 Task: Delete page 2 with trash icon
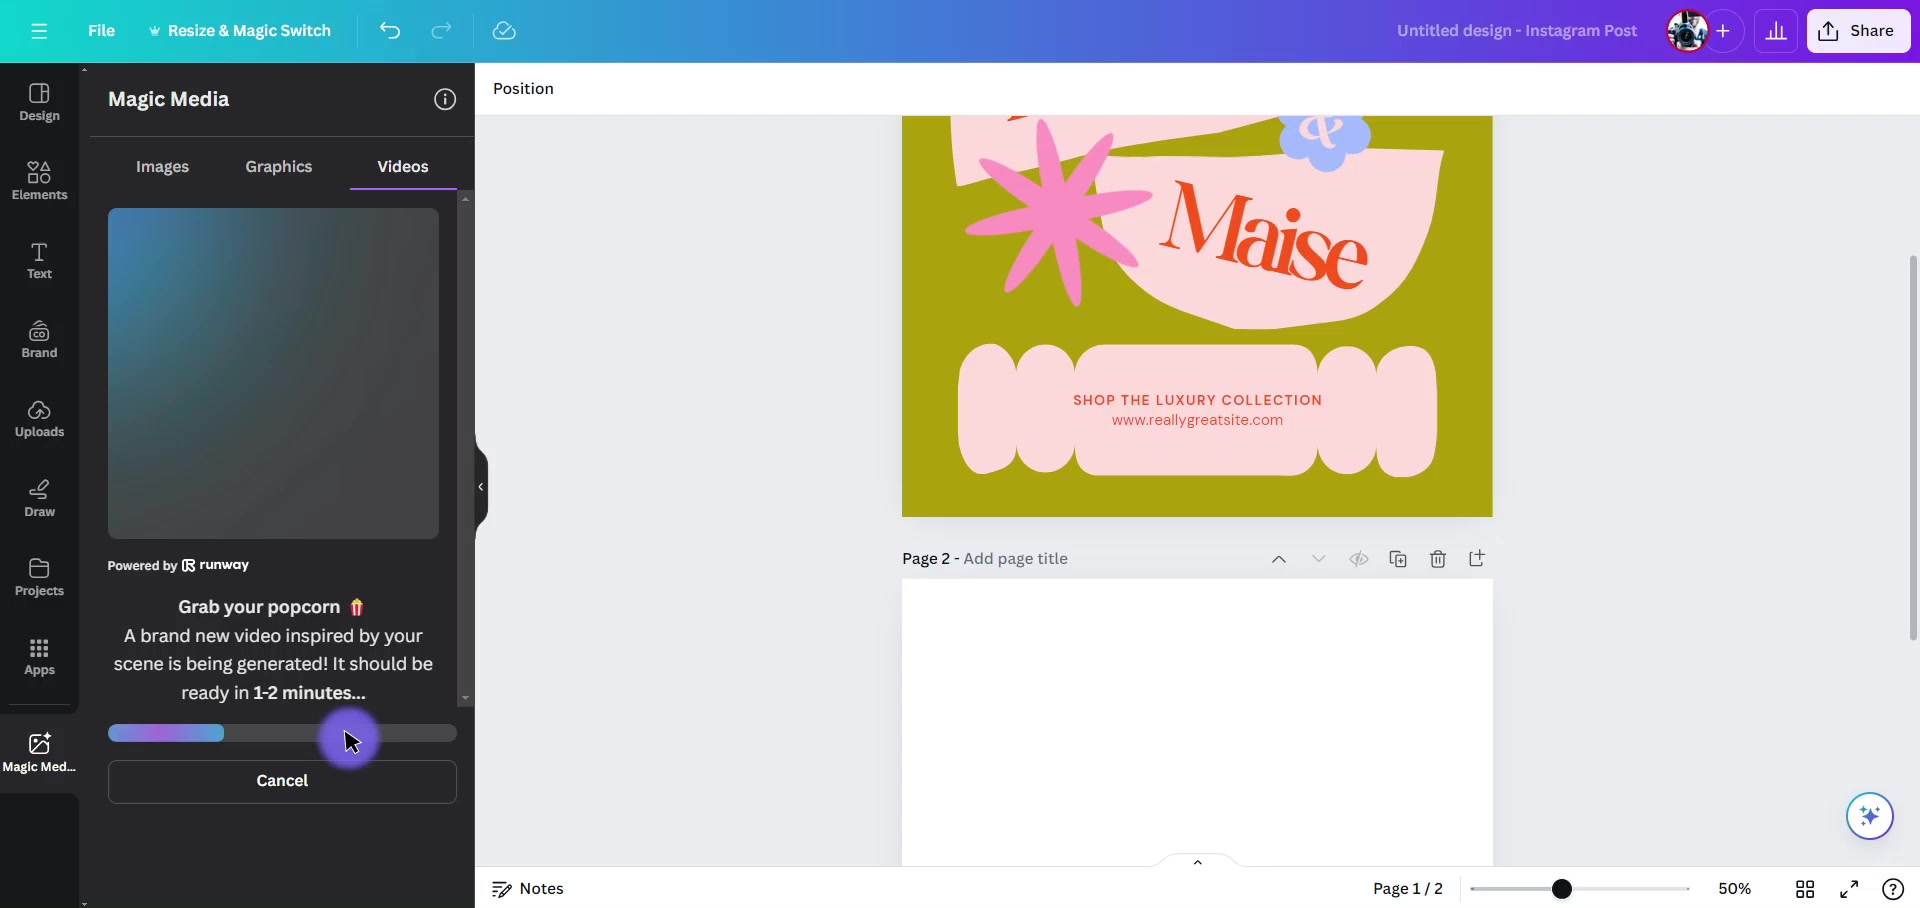click(1438, 559)
